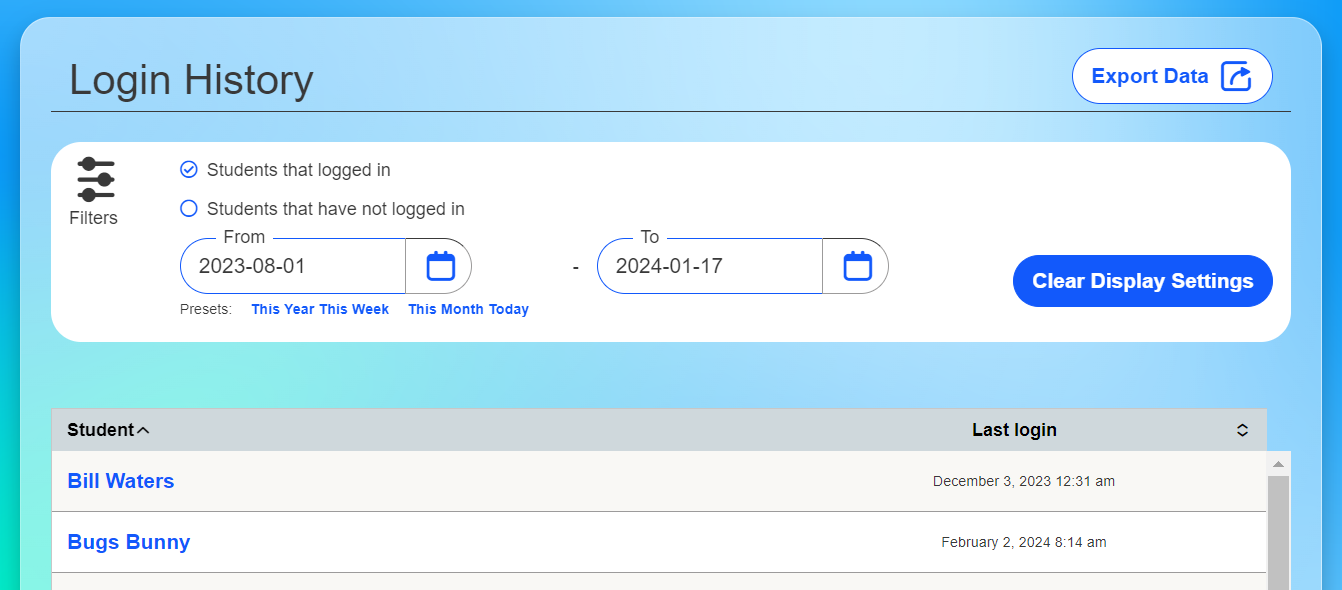Open the From date calendar picker
Image resolution: width=1342 pixels, height=590 pixels.
[440, 266]
